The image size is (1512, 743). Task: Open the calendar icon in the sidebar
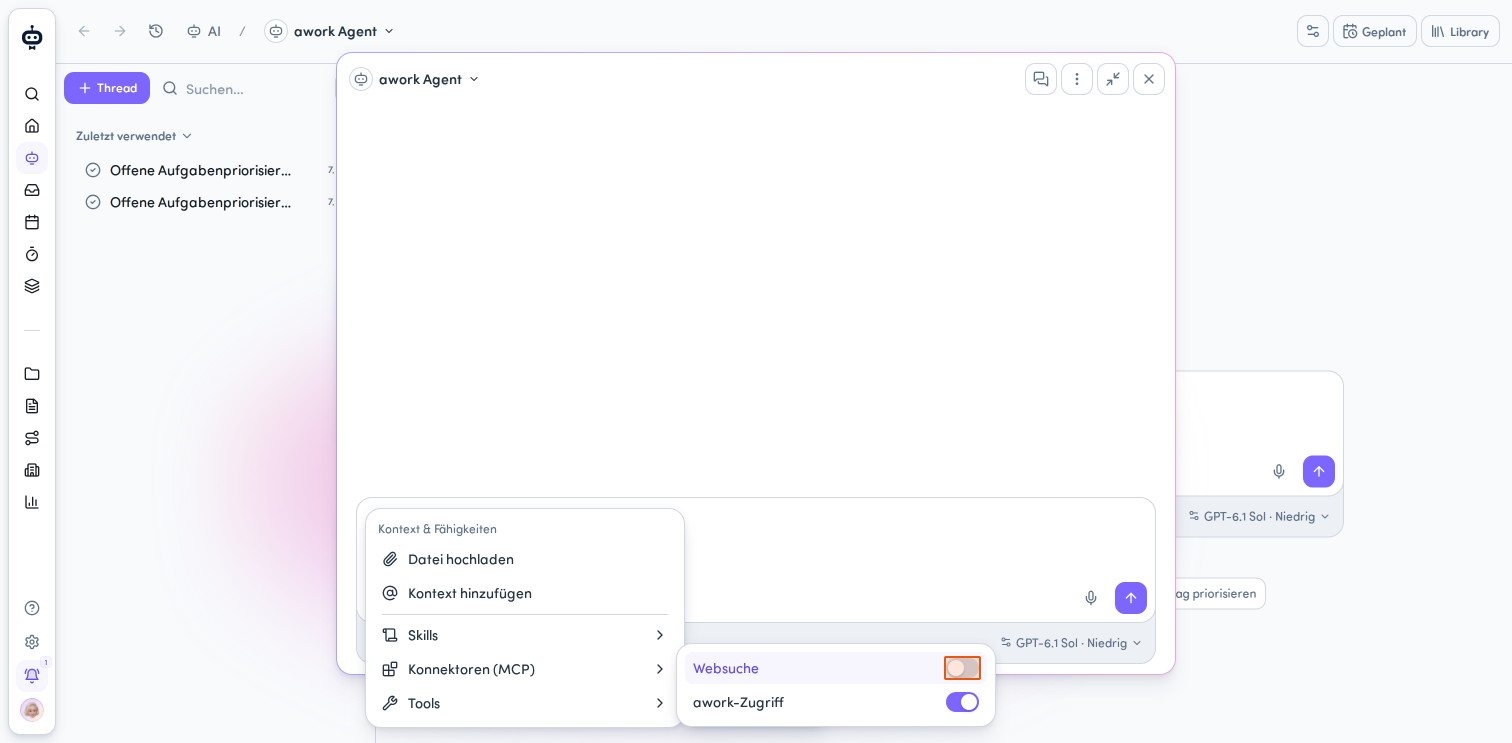(x=32, y=222)
